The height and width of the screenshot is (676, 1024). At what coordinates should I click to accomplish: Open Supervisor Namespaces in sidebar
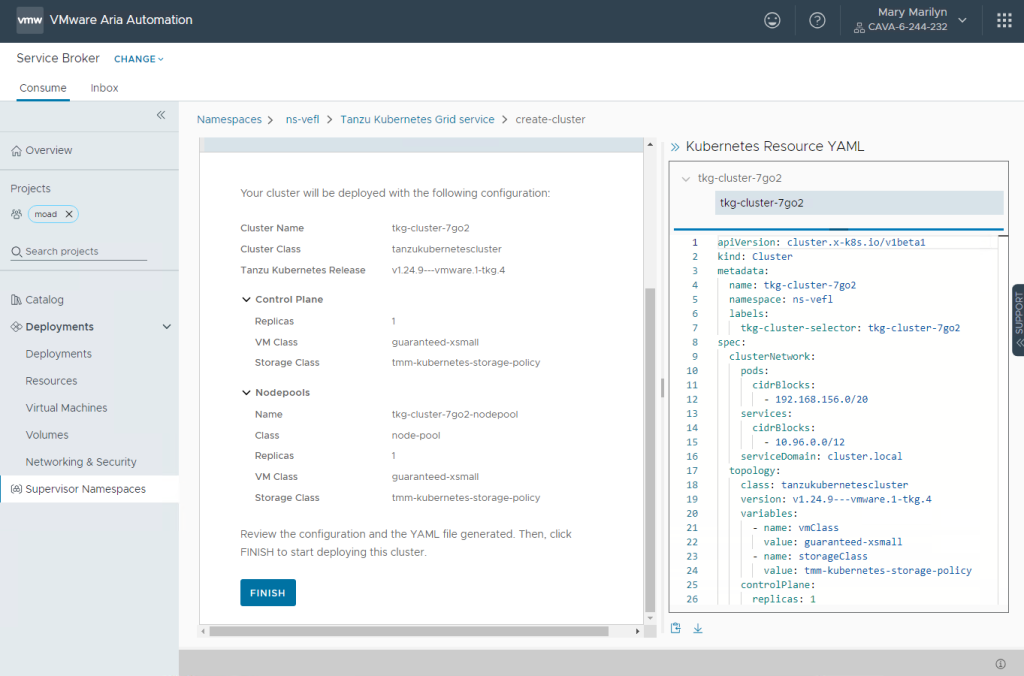[85, 489]
